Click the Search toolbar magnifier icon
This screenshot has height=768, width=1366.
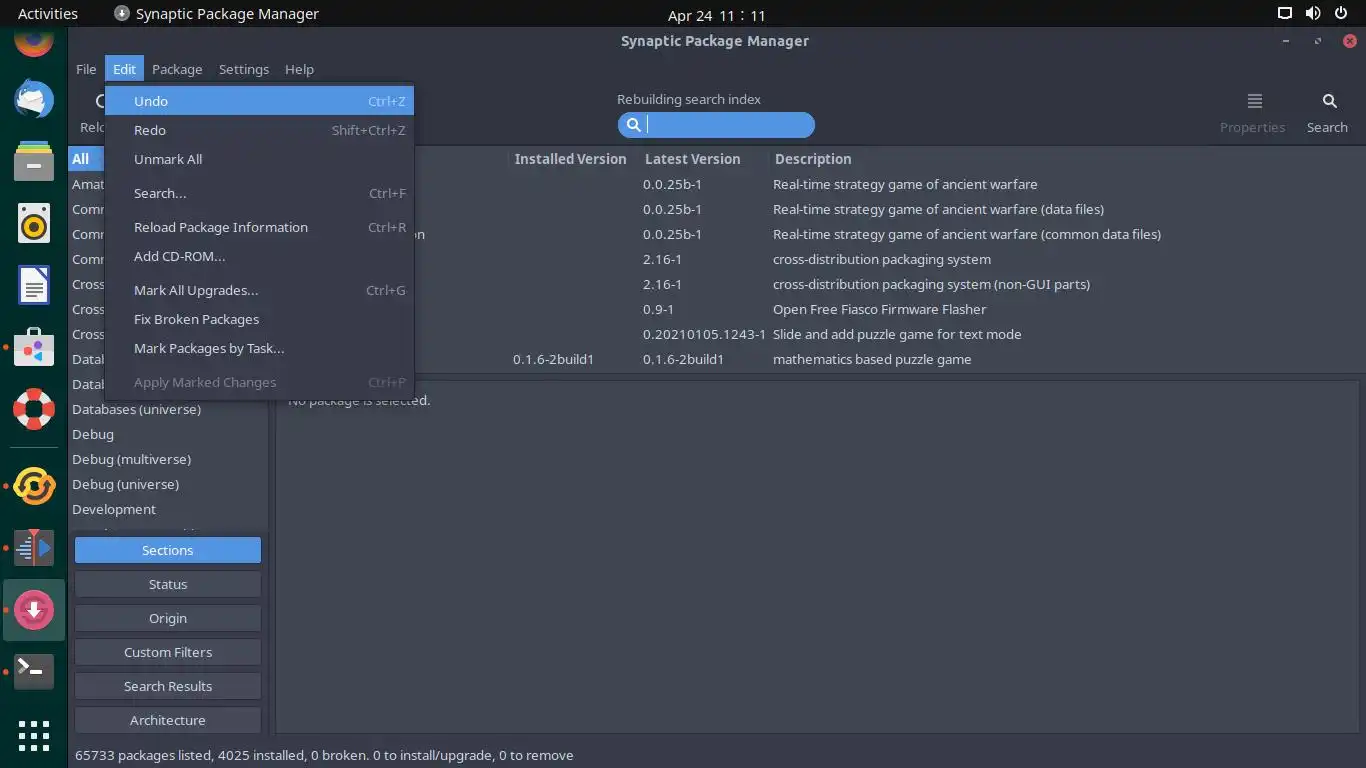pyautogui.click(x=1329, y=101)
